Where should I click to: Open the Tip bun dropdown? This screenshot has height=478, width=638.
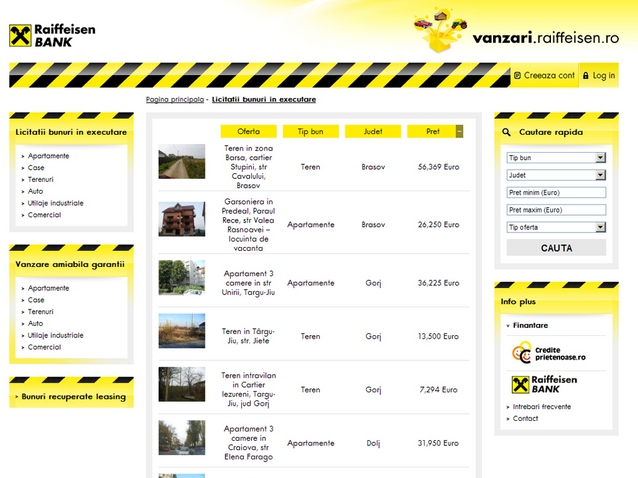[x=556, y=158]
